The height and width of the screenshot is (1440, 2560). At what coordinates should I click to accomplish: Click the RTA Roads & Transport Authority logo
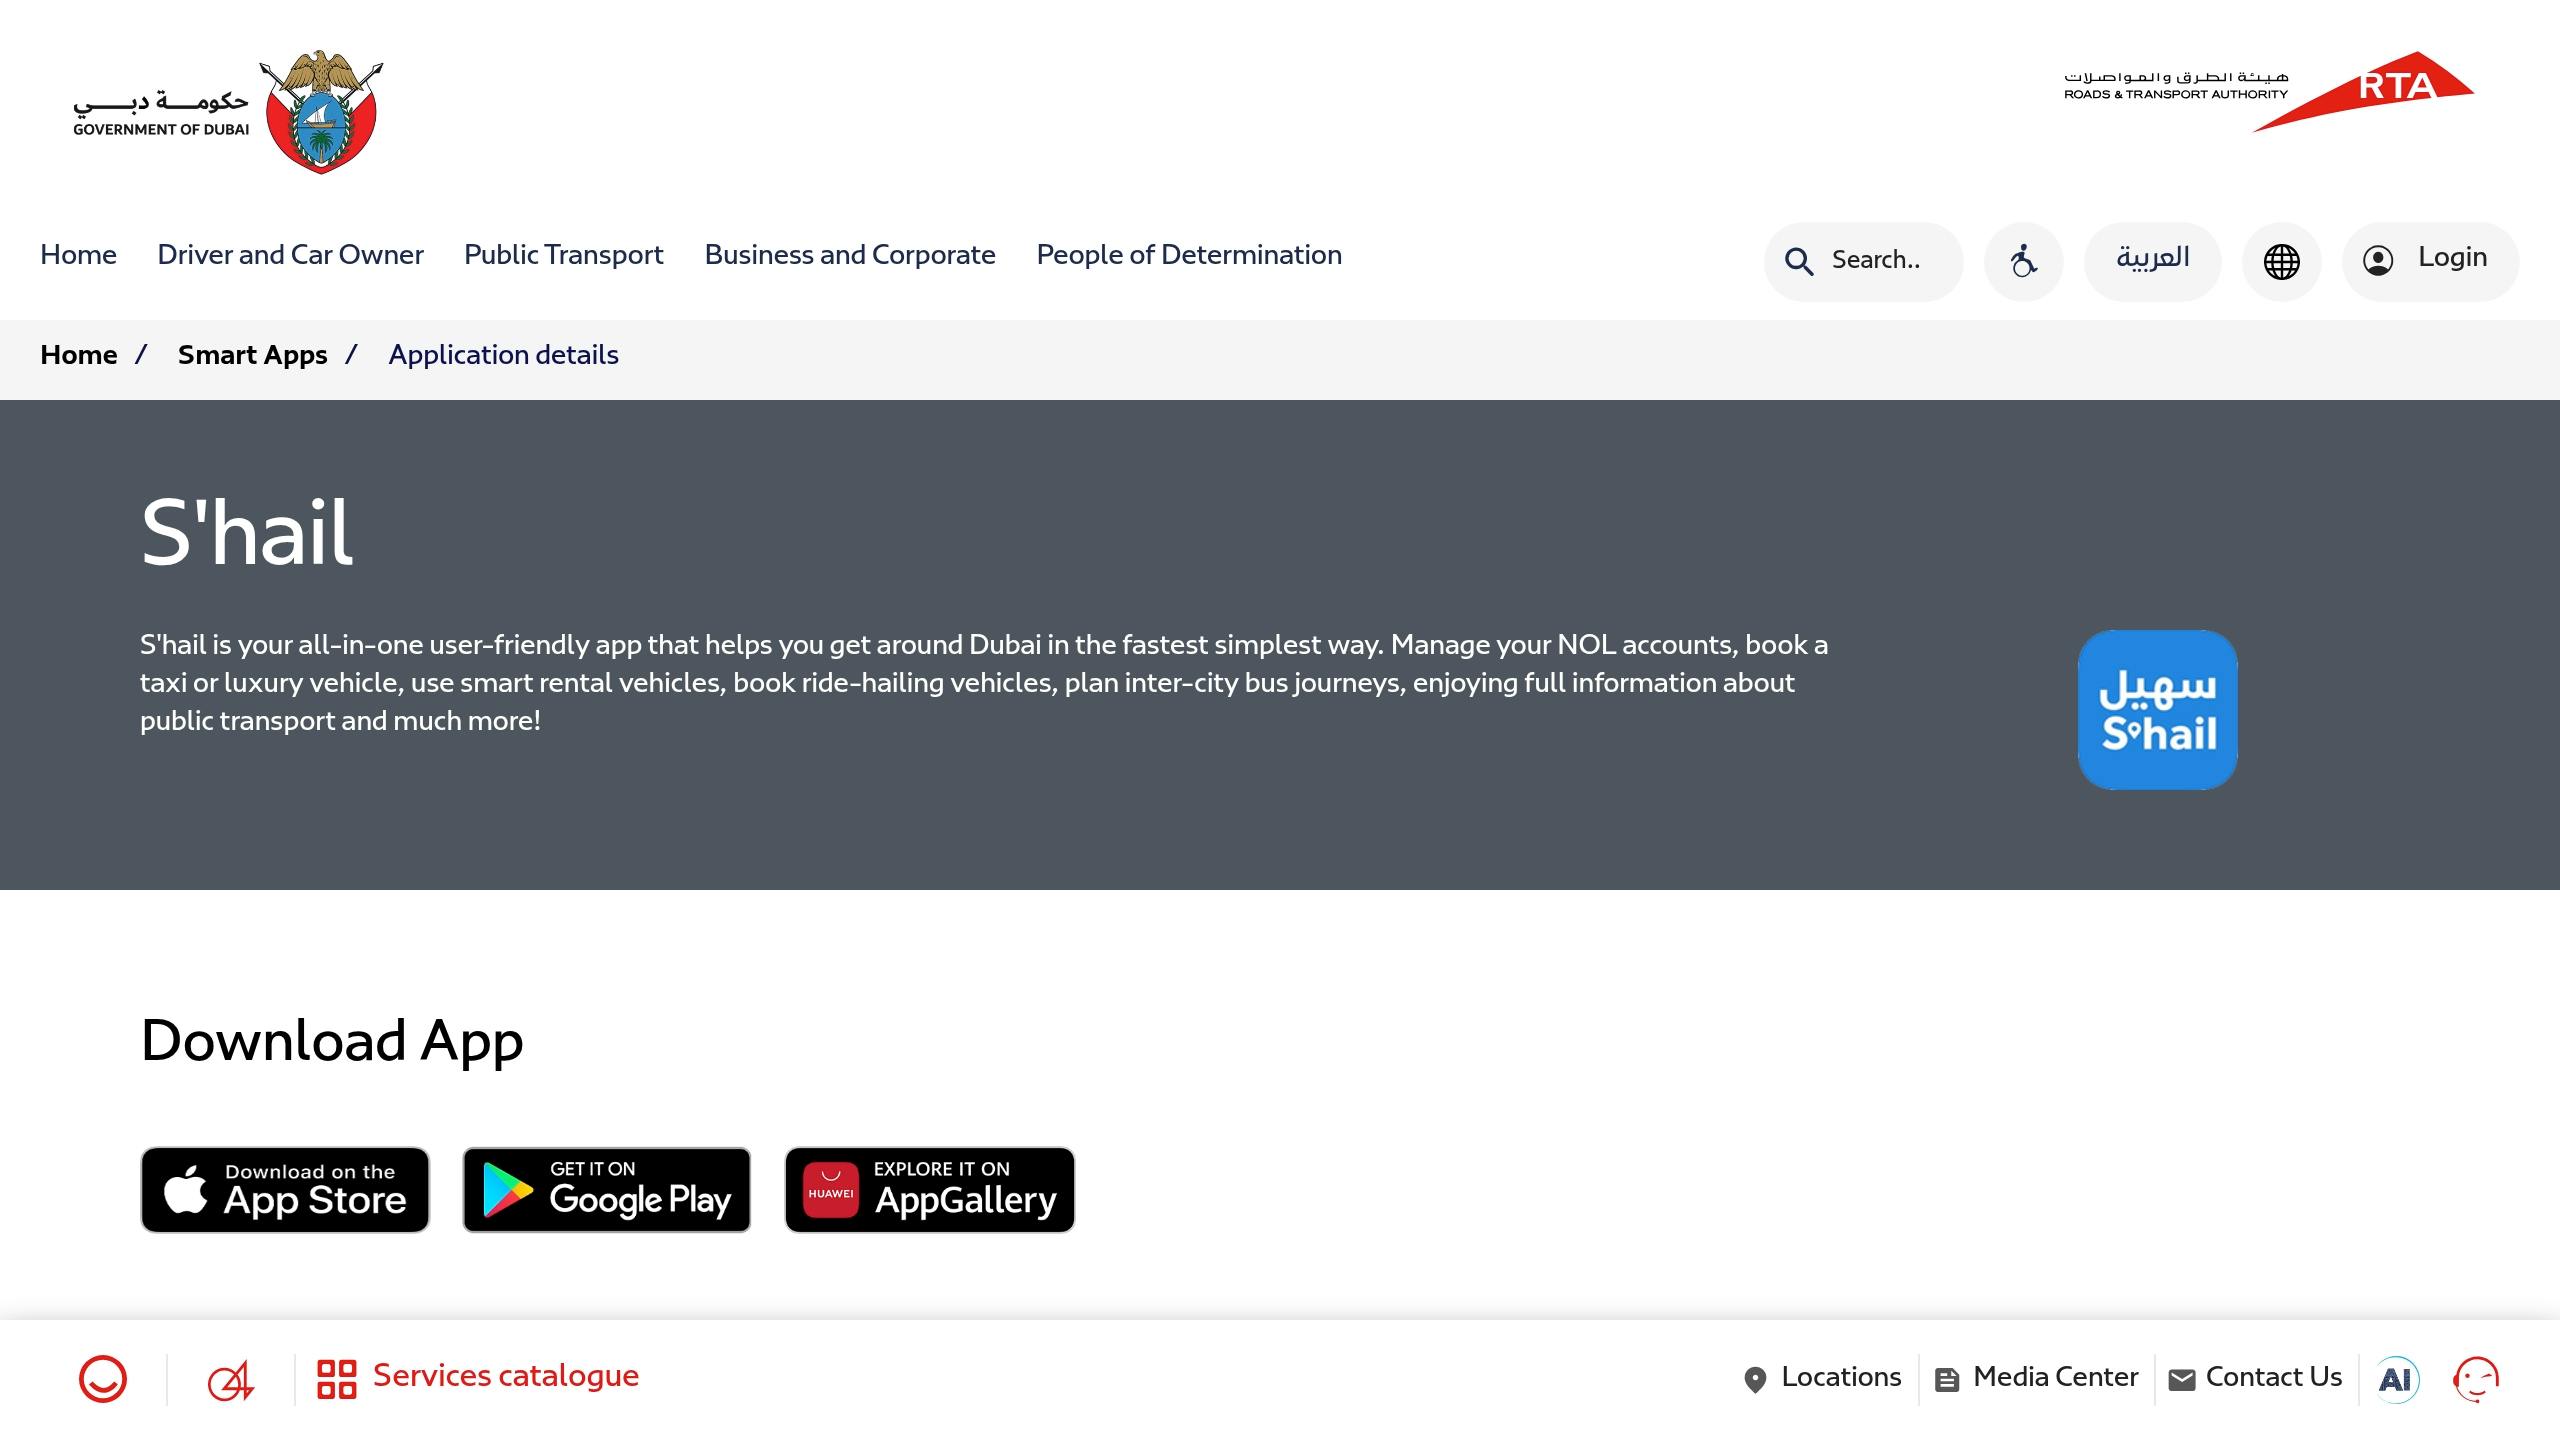point(2269,91)
